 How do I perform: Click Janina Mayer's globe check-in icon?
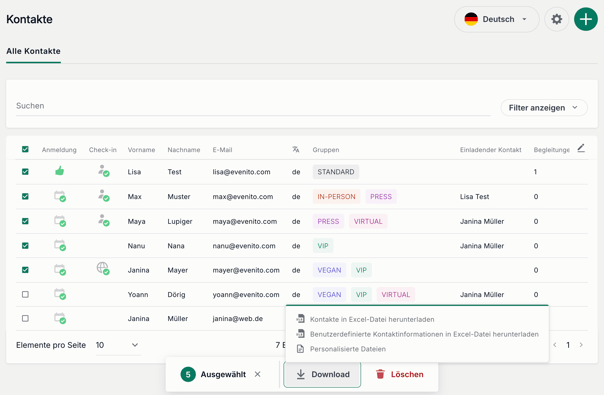point(103,268)
